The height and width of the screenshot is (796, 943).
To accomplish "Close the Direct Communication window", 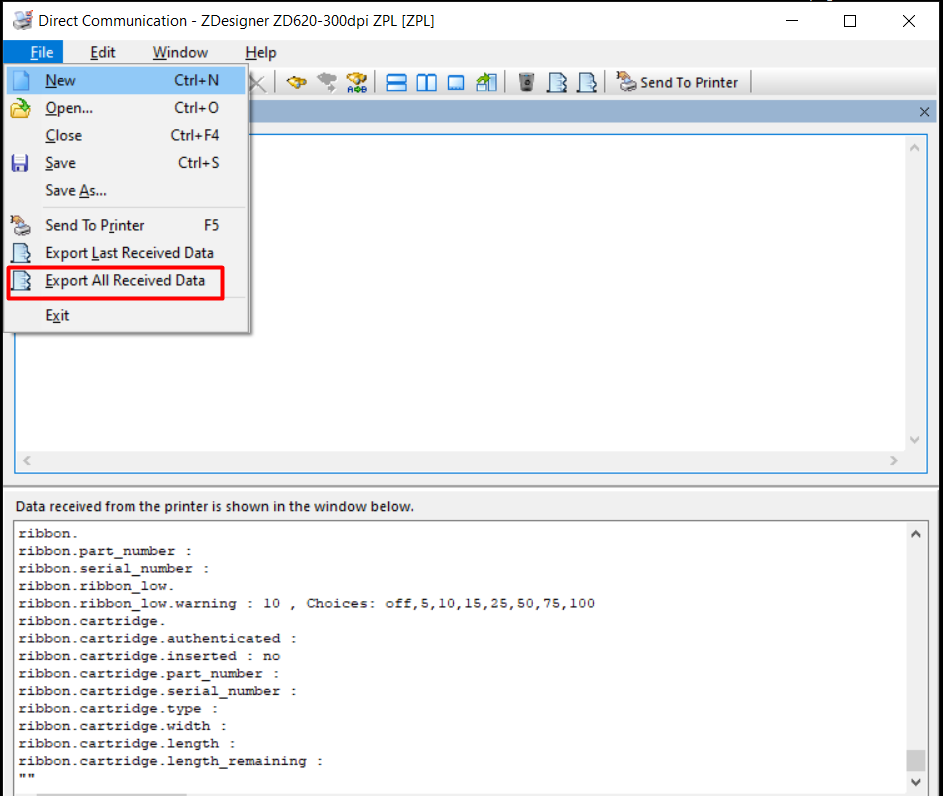I will pyautogui.click(x=909, y=21).
